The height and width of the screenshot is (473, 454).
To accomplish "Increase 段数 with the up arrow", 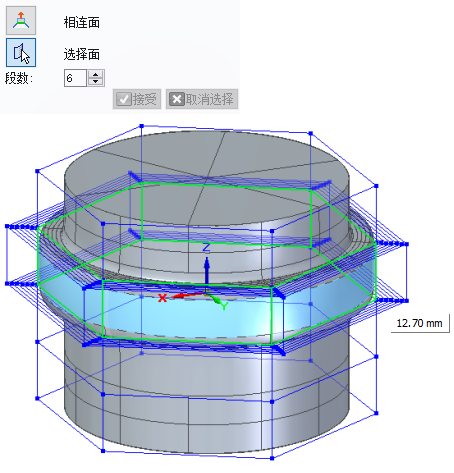I will [x=96, y=74].
